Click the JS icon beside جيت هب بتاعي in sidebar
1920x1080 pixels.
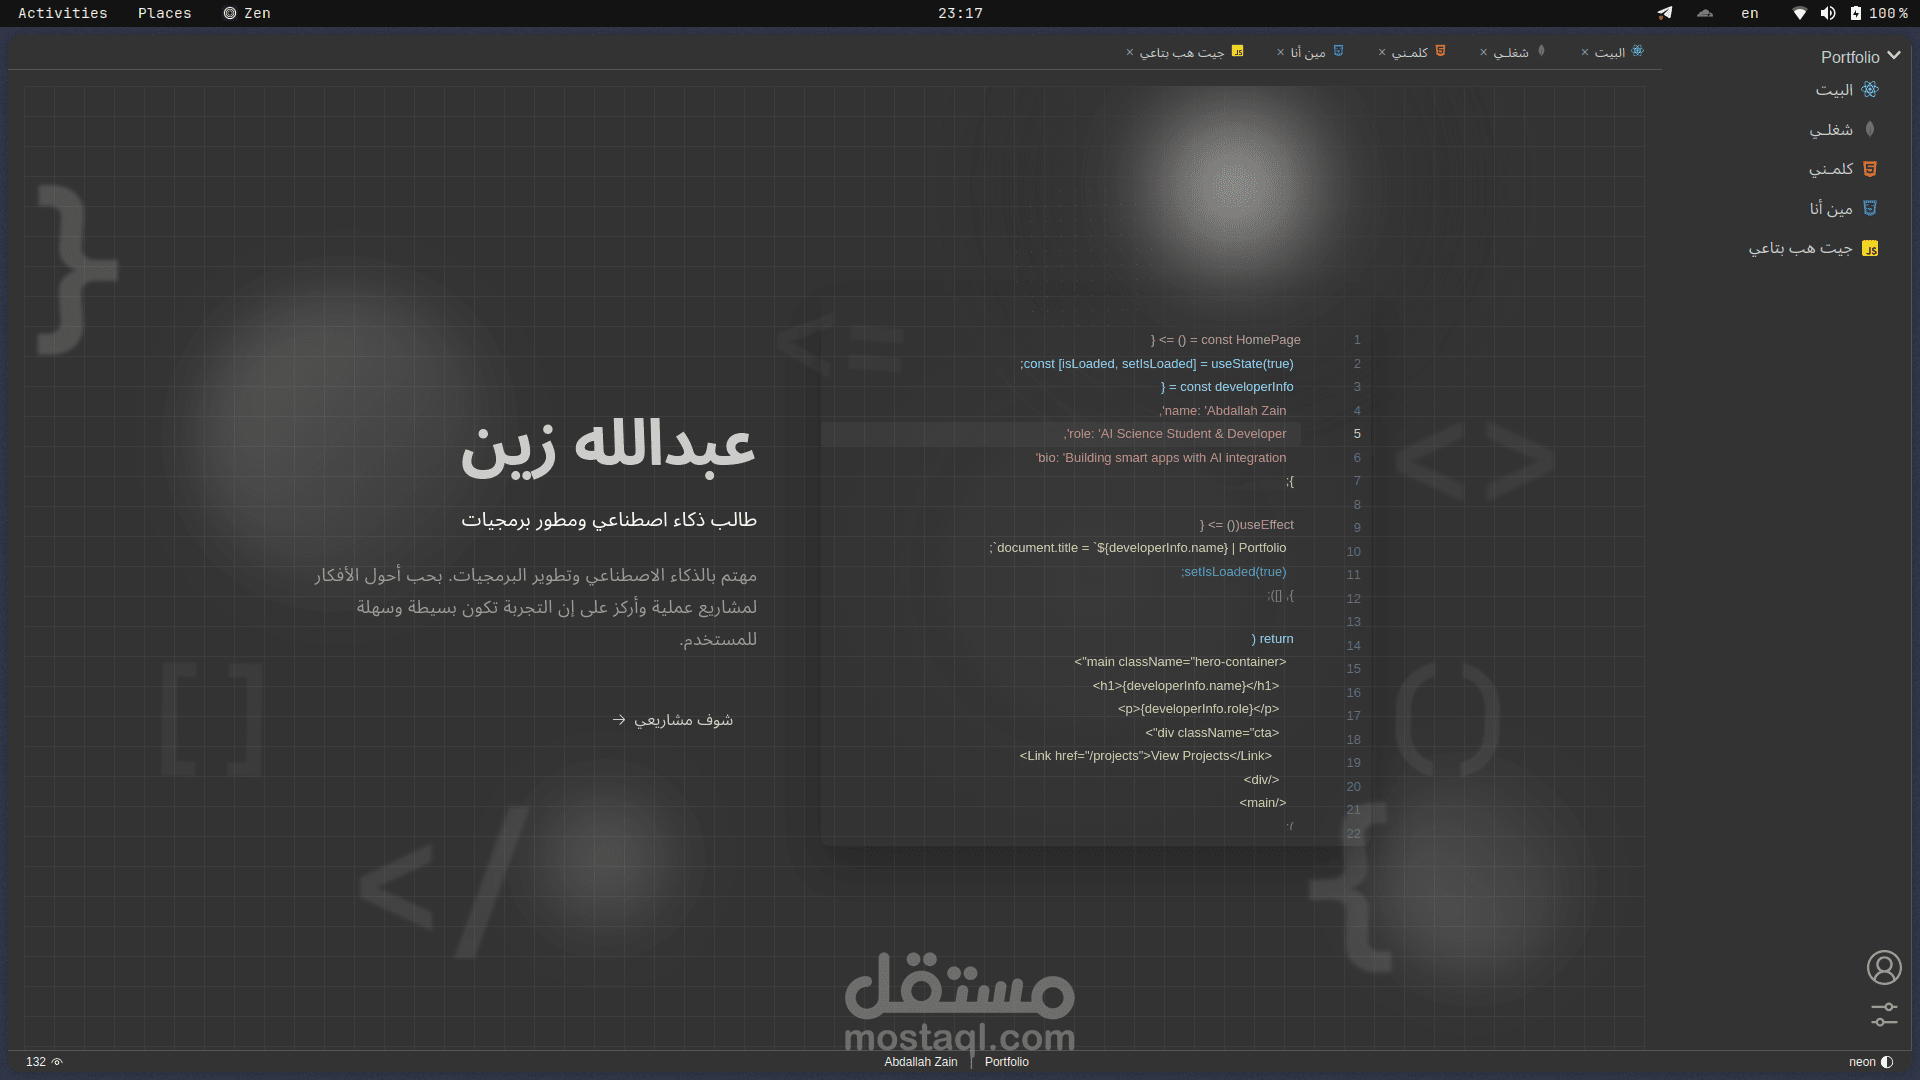[x=1870, y=249]
